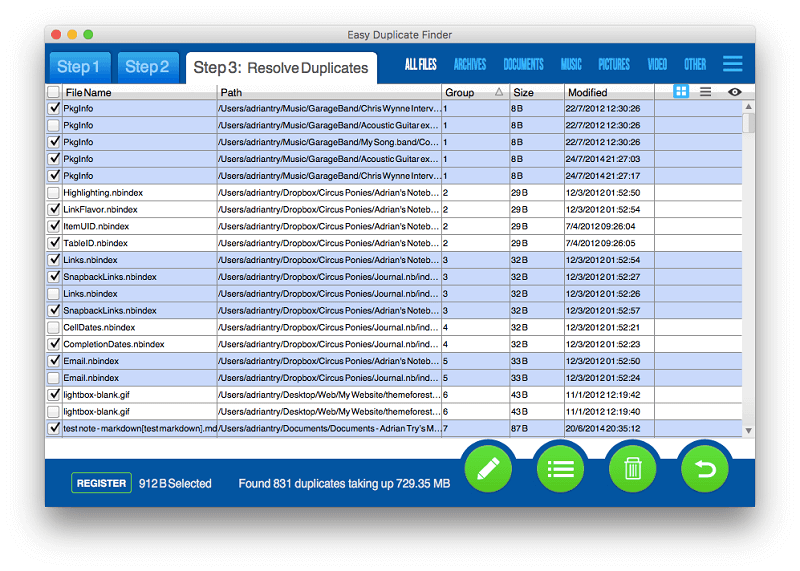Select the ItemUID.nbindex file name
This screenshot has width=800, height=571.
(x=96, y=227)
